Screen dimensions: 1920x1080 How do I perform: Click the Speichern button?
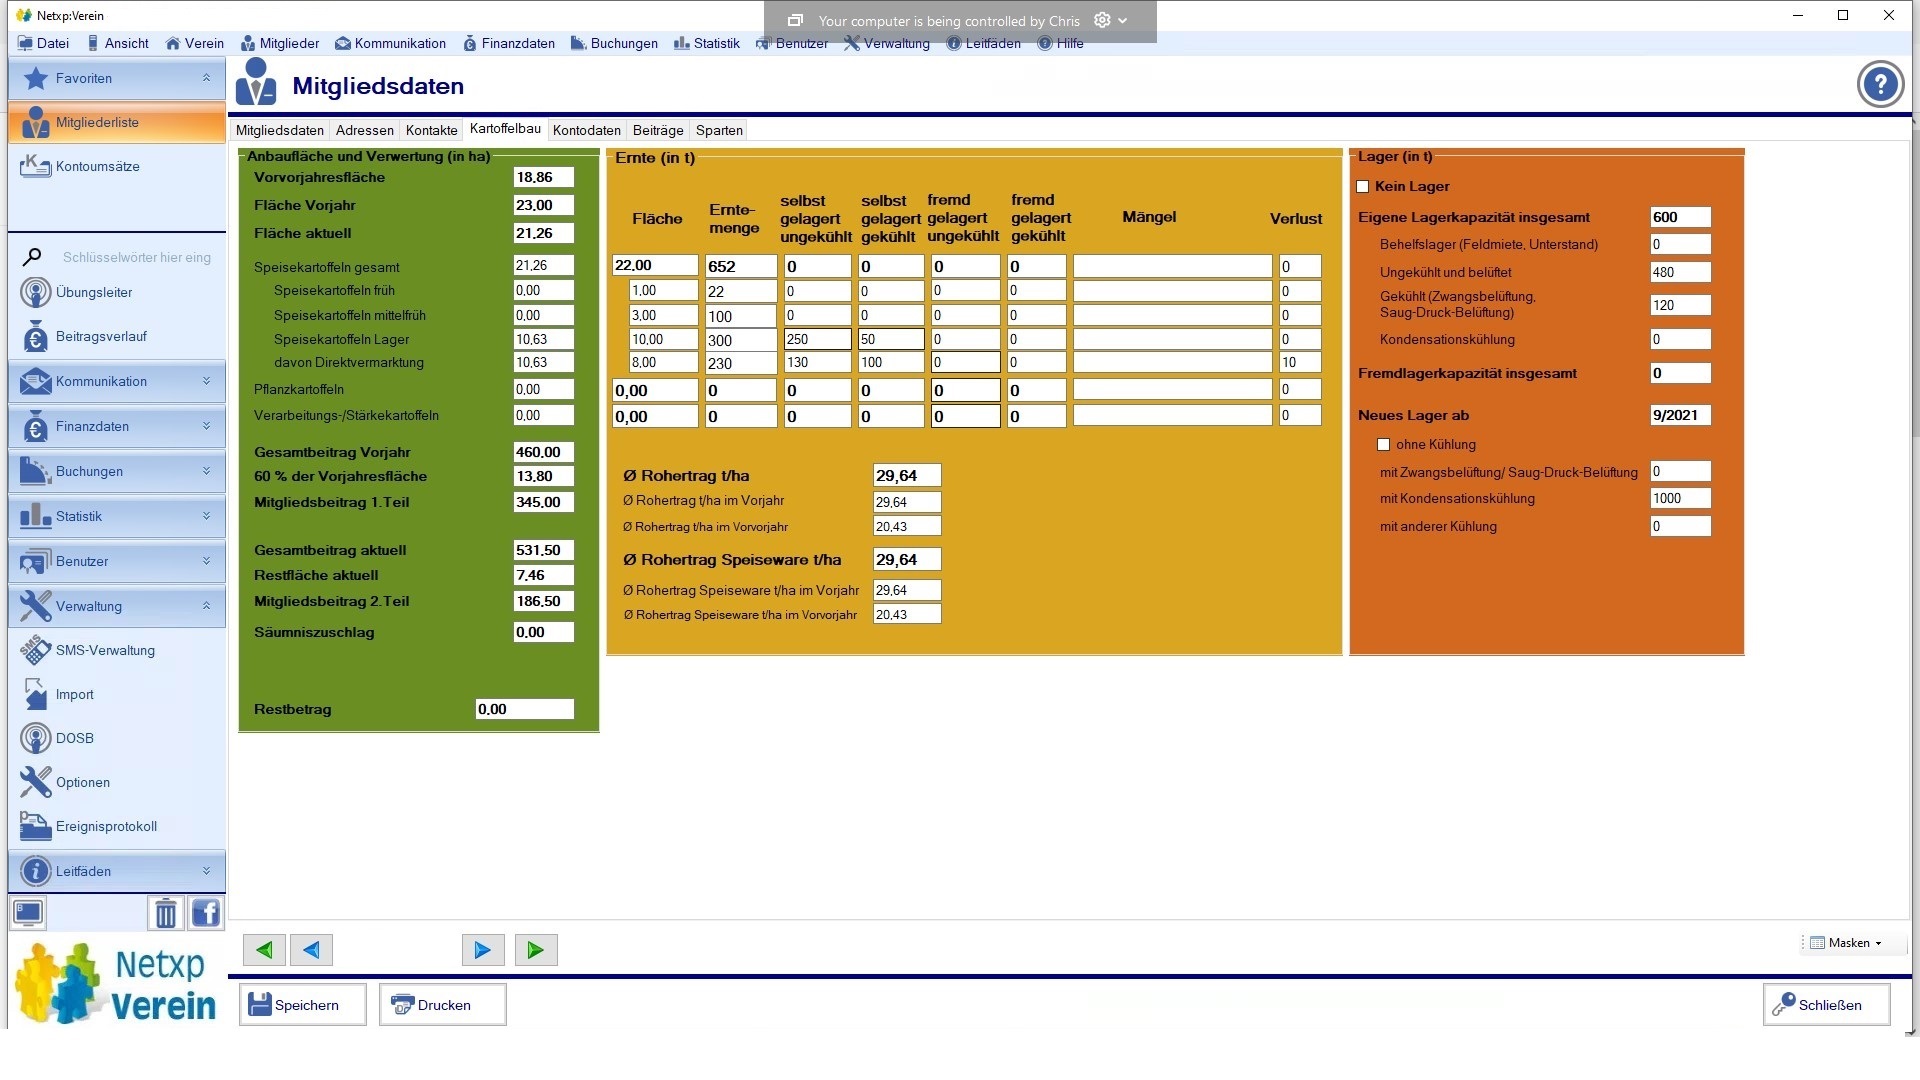click(x=302, y=1005)
